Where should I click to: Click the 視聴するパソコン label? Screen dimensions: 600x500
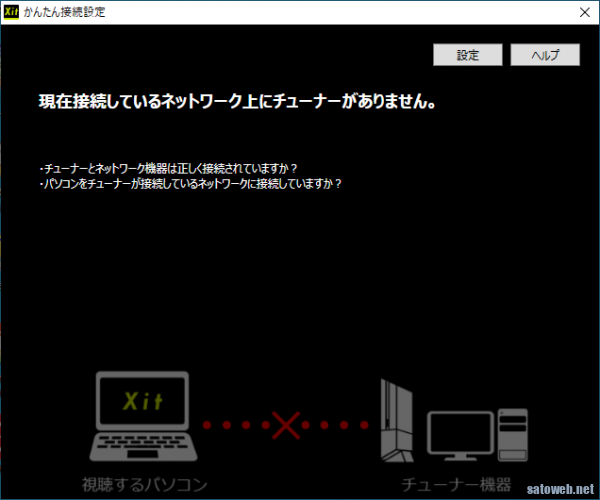(x=144, y=486)
